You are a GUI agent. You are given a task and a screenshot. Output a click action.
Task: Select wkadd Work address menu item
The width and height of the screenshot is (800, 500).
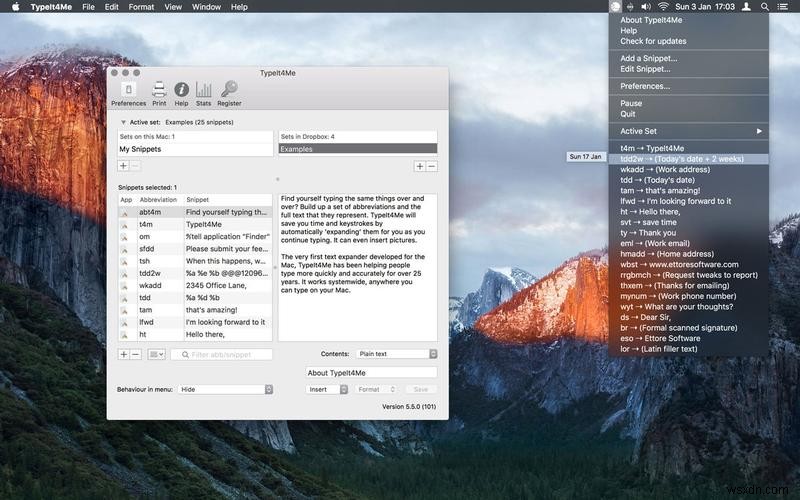click(x=689, y=169)
